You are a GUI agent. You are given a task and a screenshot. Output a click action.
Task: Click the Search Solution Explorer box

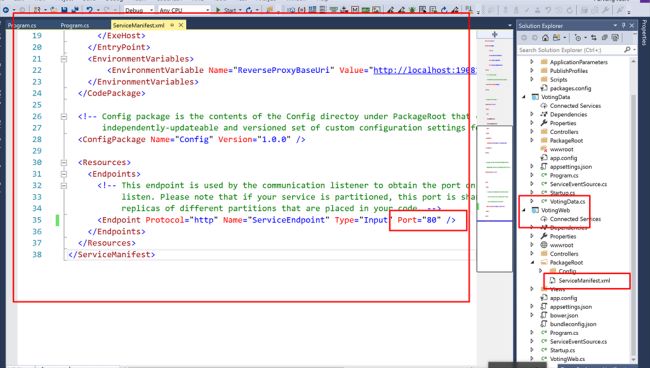point(570,50)
